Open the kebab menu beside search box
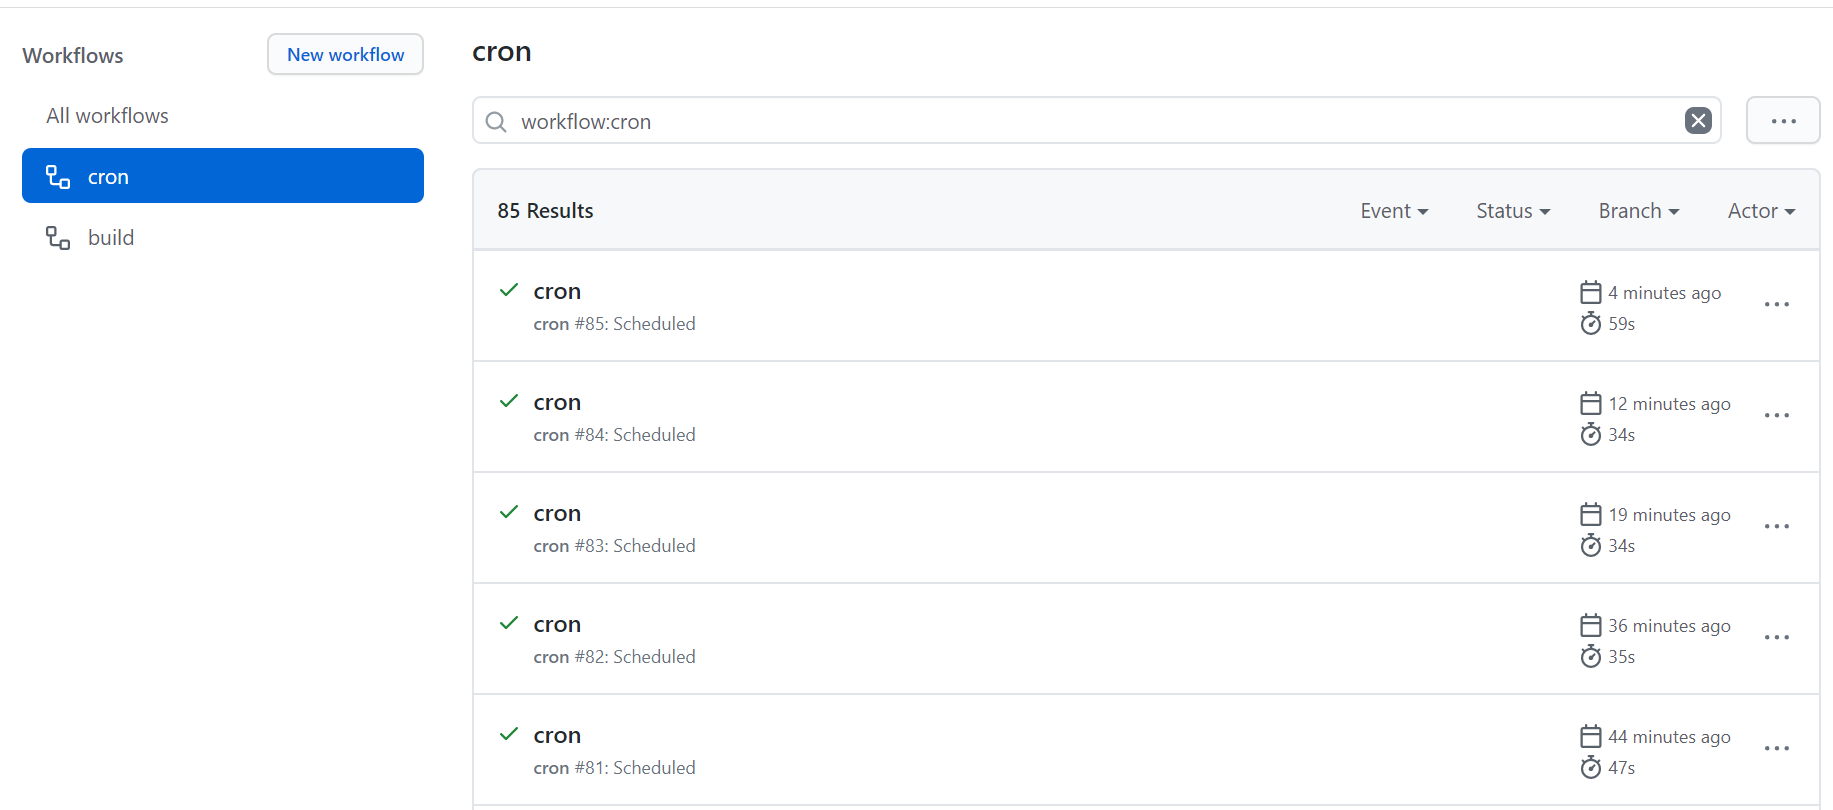This screenshot has height=810, width=1833. (x=1783, y=121)
